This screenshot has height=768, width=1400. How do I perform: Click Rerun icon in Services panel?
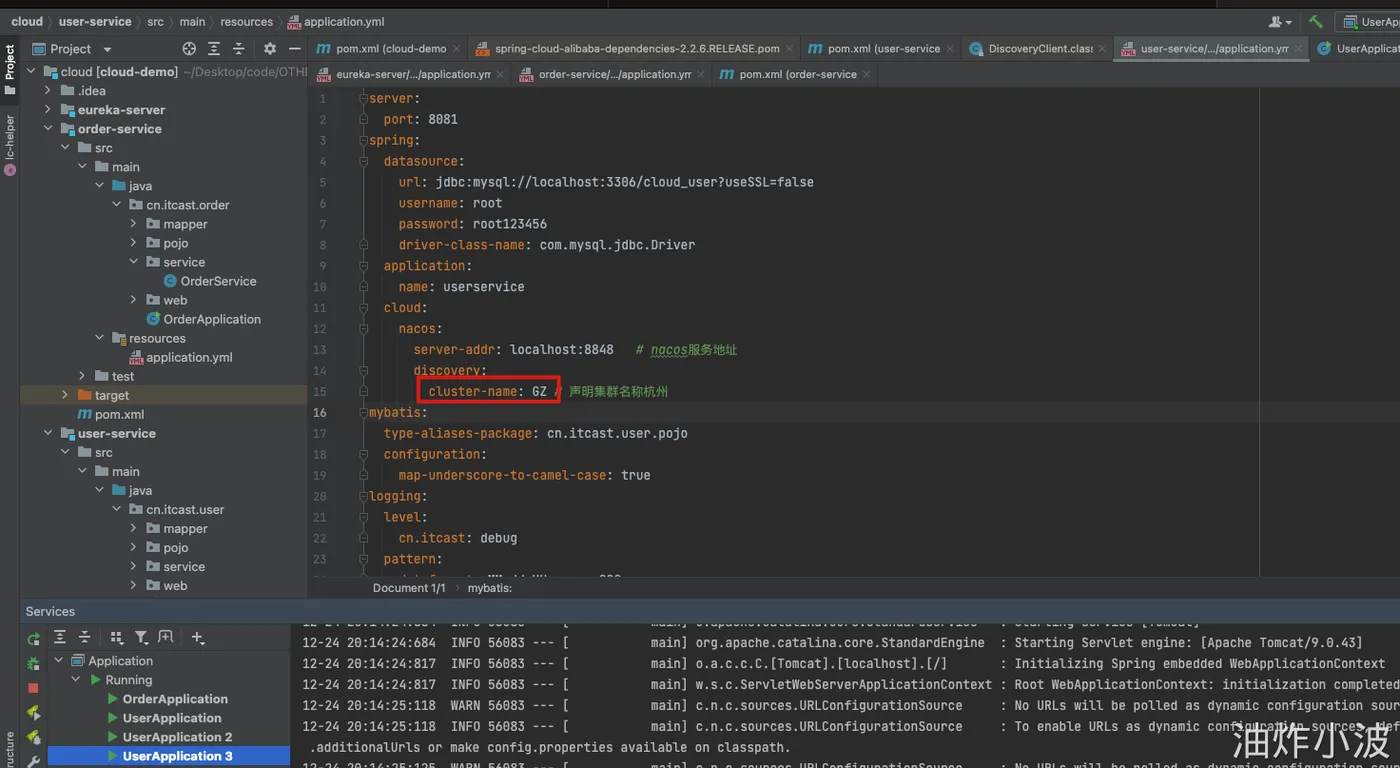(33, 638)
